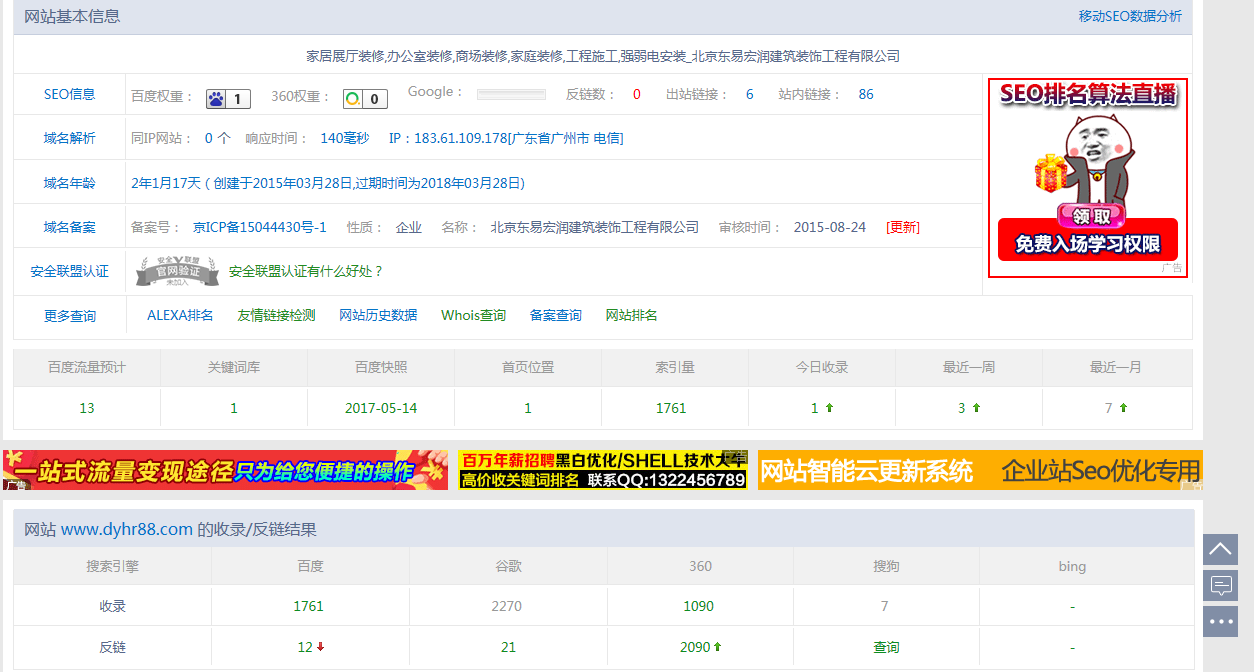Viewport: 1254px width, 672px height.
Task: Click the red [更新] link
Action: [903, 227]
